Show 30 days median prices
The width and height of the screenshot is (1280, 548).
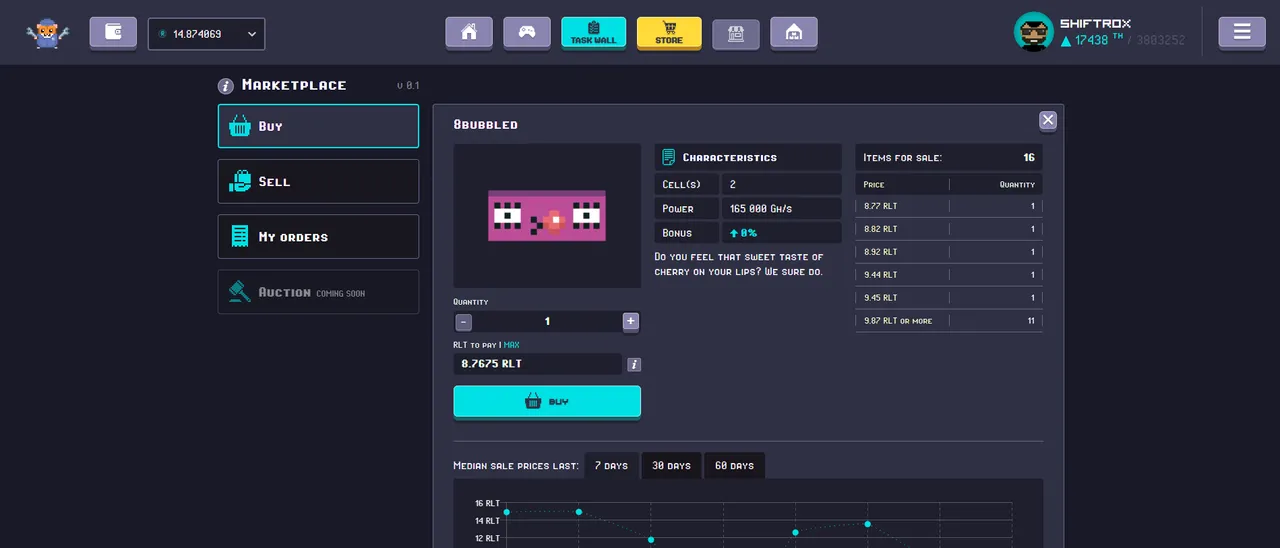[x=671, y=466]
